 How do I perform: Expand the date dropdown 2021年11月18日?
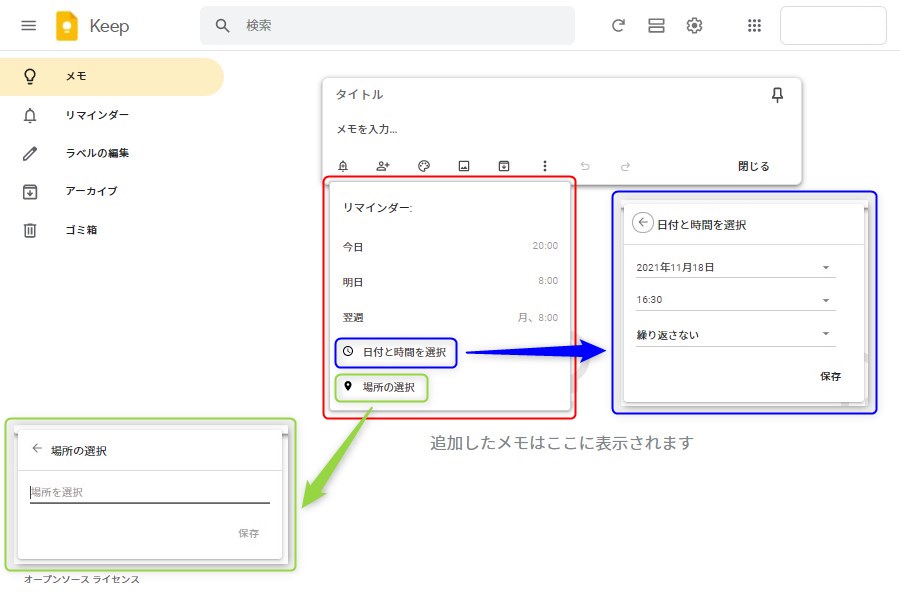click(x=735, y=267)
